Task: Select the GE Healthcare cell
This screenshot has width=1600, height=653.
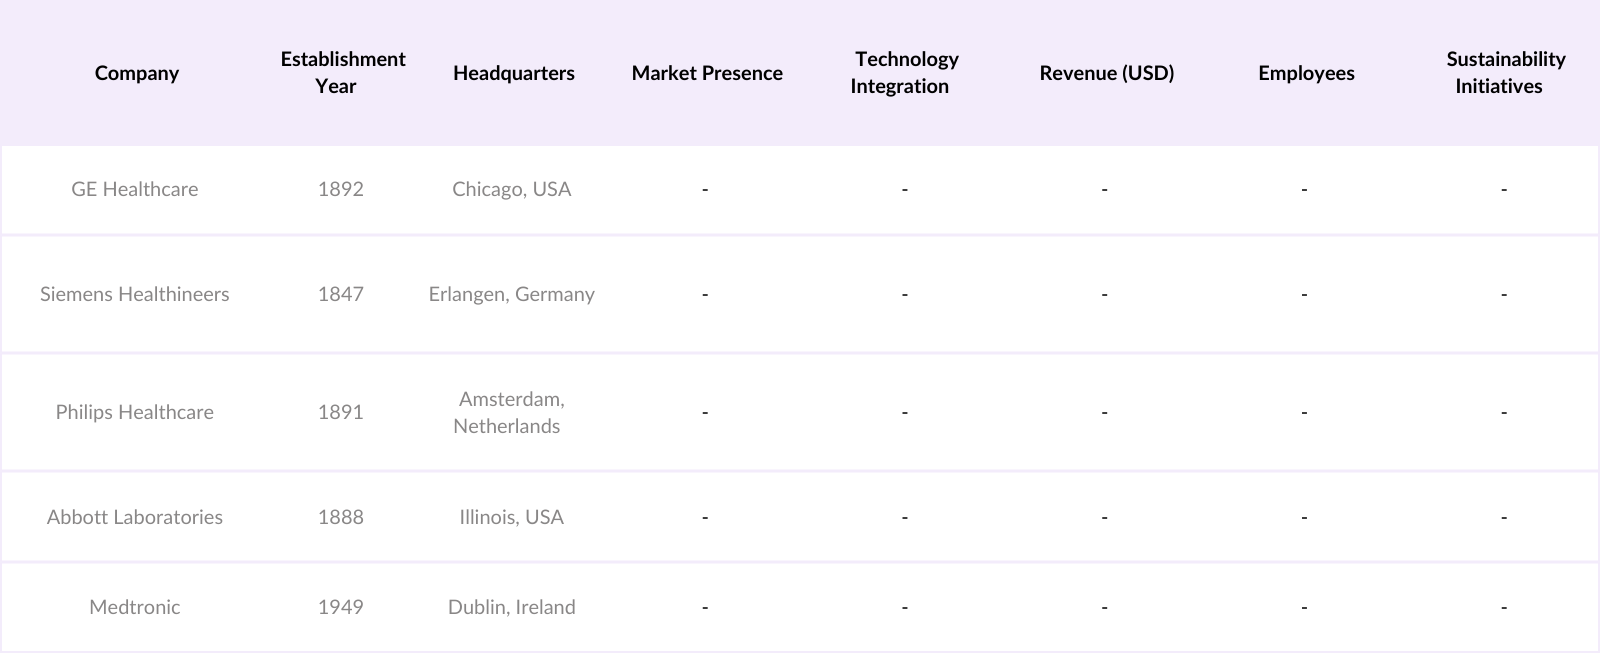Action: 135,189
